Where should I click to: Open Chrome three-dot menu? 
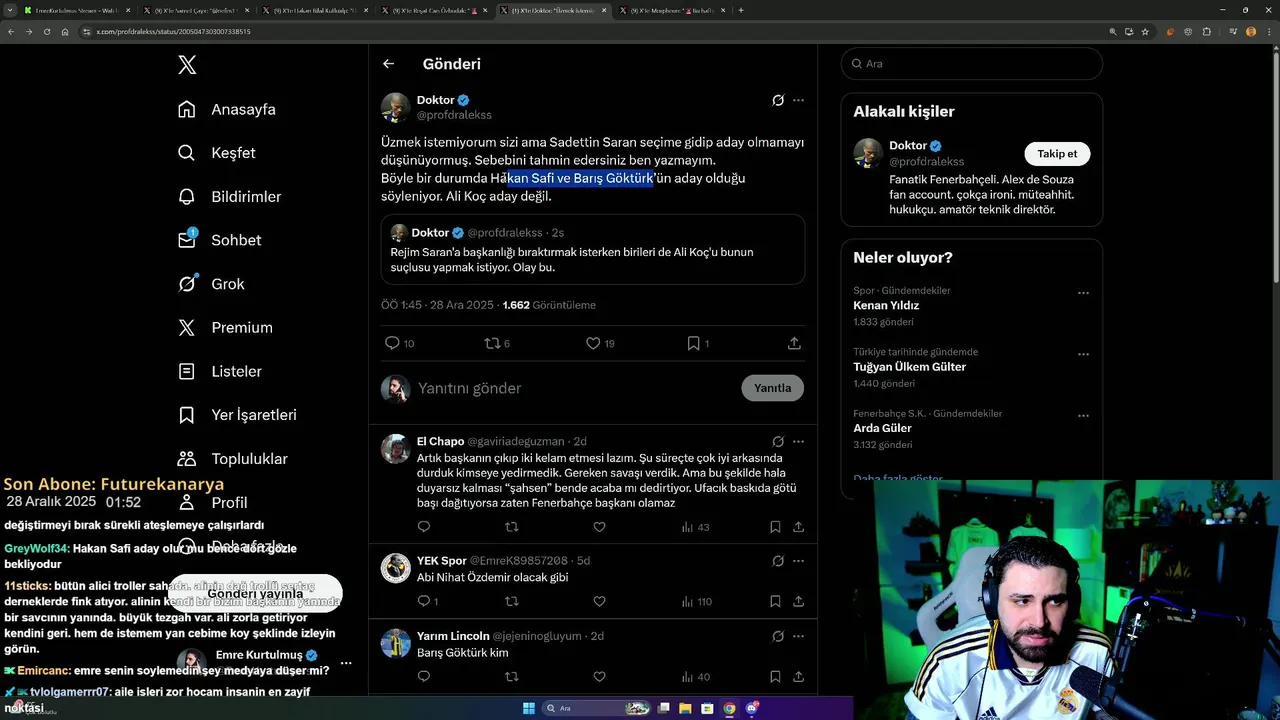1268,31
